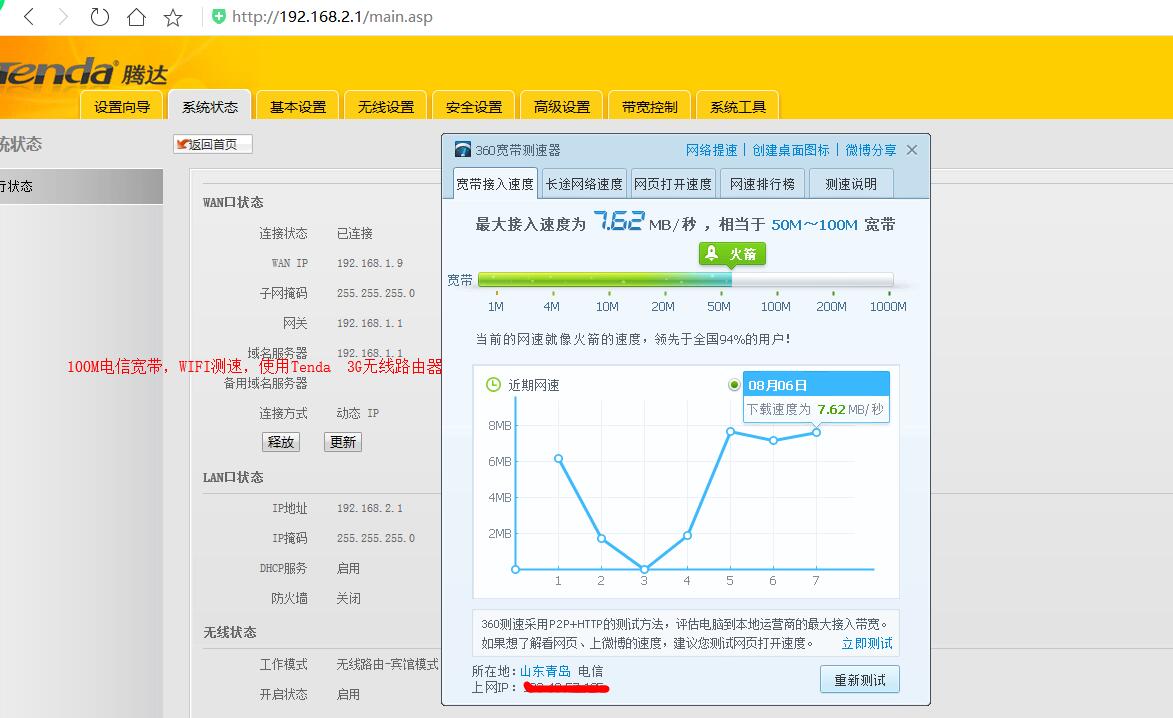Click the broadband speed gauge bar
This screenshot has height=718, width=1173.
point(686,280)
